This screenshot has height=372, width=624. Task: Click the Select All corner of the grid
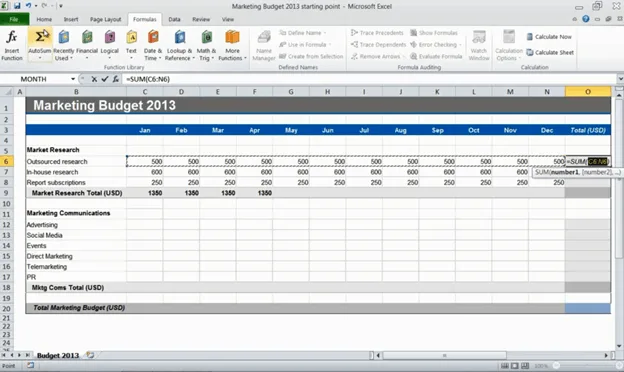(x=8, y=92)
